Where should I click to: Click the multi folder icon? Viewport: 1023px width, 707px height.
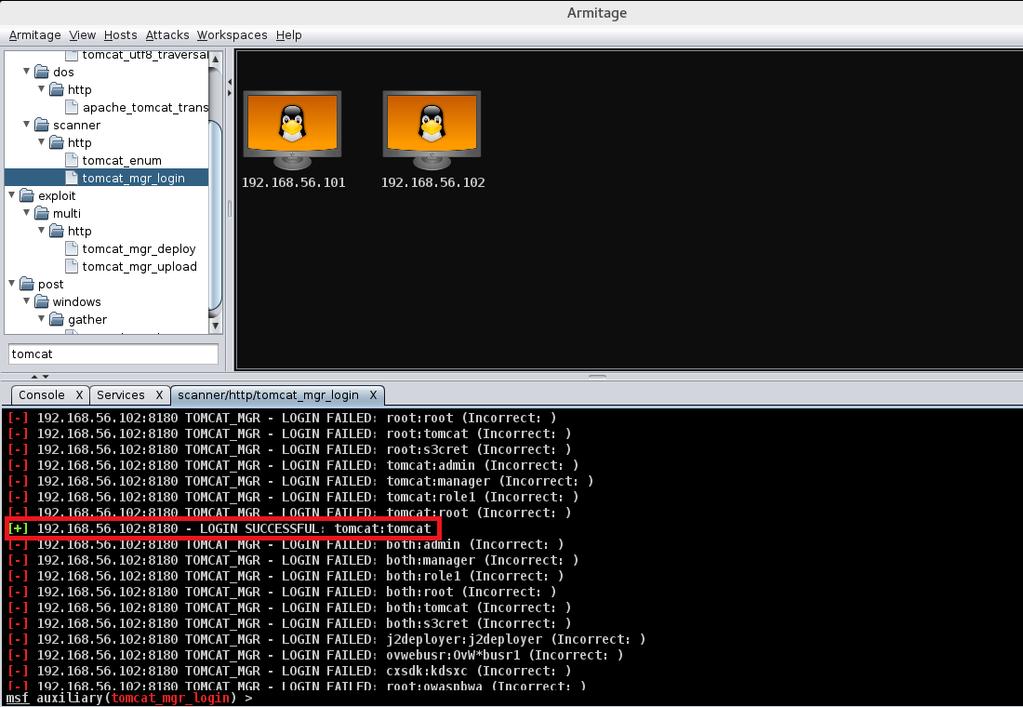42,213
